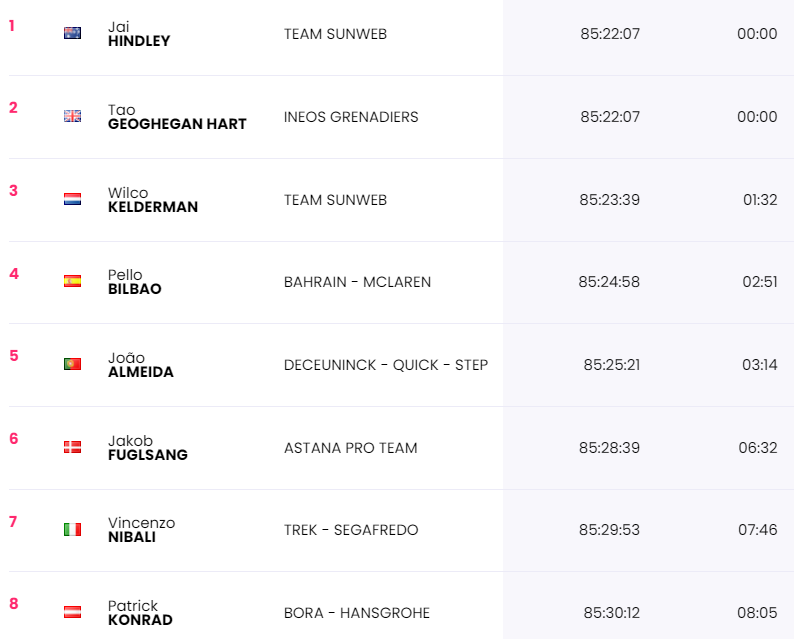This screenshot has height=639, width=805.
Task: Select the Trek - Segafredo team name
Action: pos(351,530)
